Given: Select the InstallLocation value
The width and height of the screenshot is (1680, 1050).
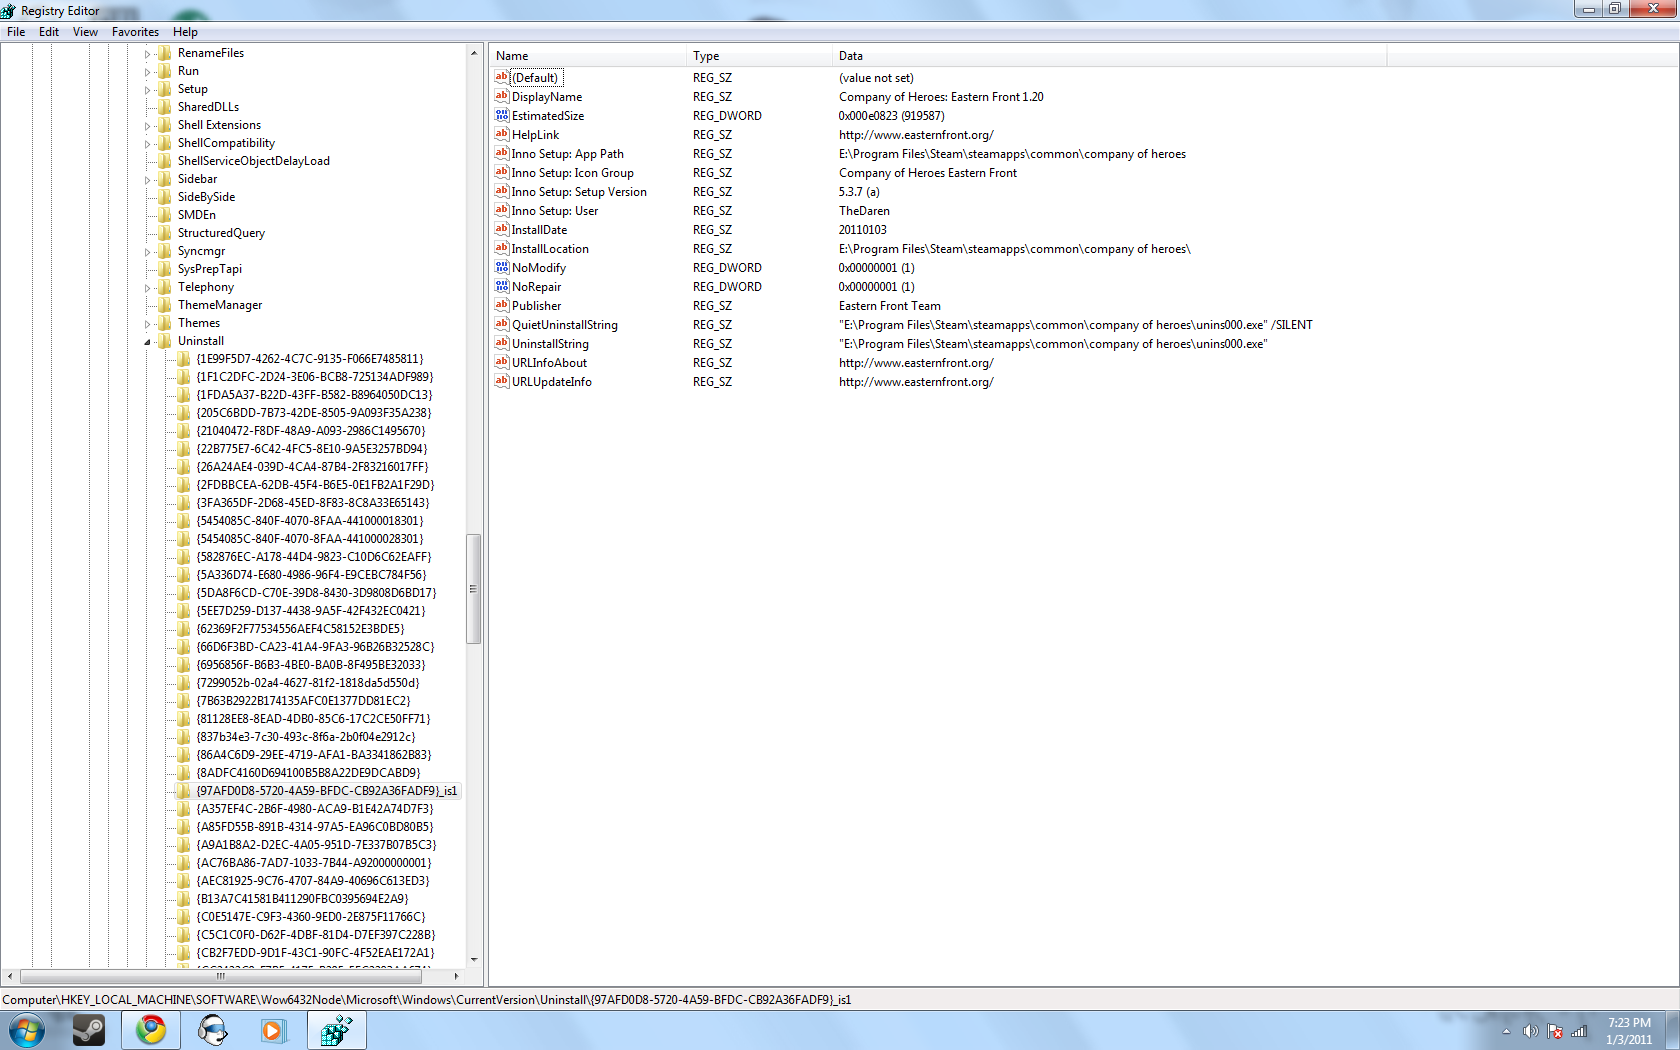Looking at the screenshot, I should tap(550, 249).
